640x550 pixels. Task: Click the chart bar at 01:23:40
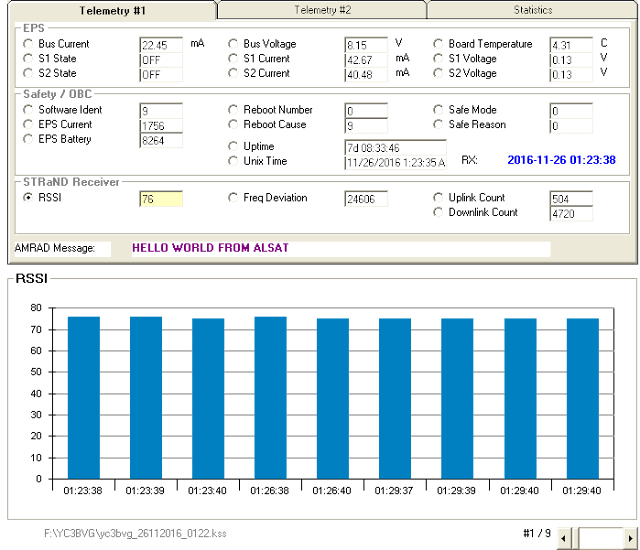click(x=208, y=399)
